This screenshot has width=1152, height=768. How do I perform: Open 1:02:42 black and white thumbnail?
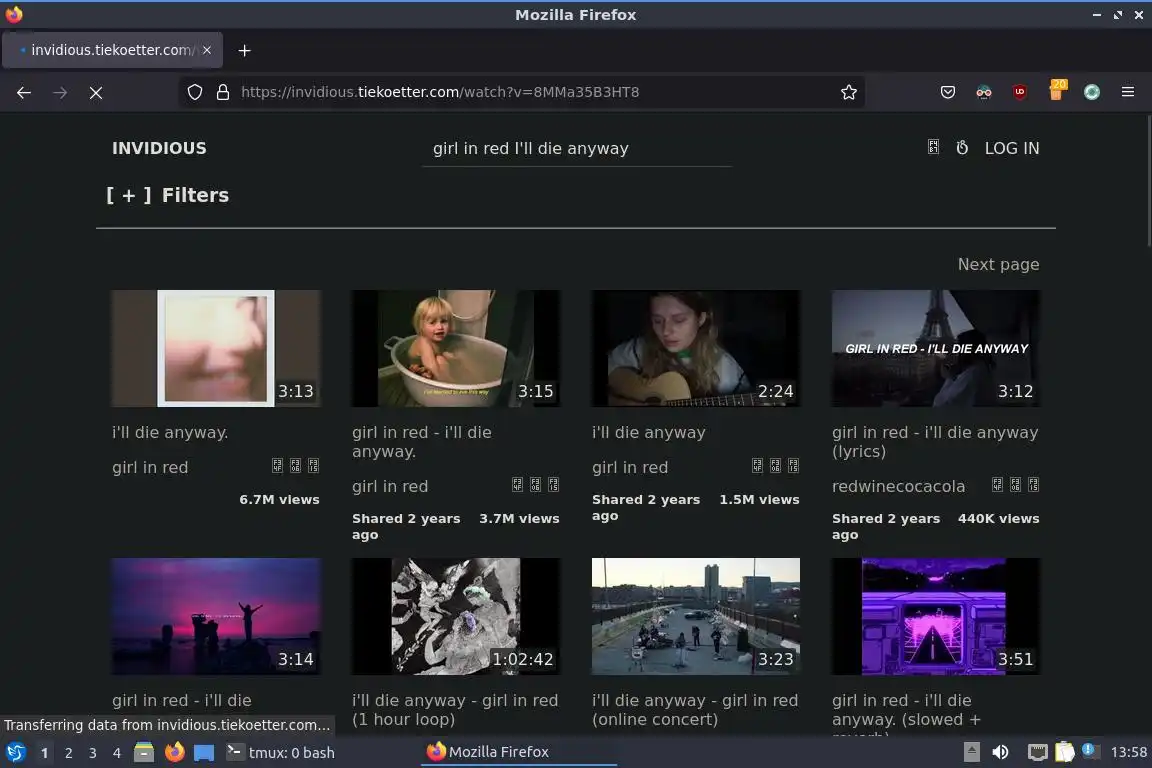(456, 616)
